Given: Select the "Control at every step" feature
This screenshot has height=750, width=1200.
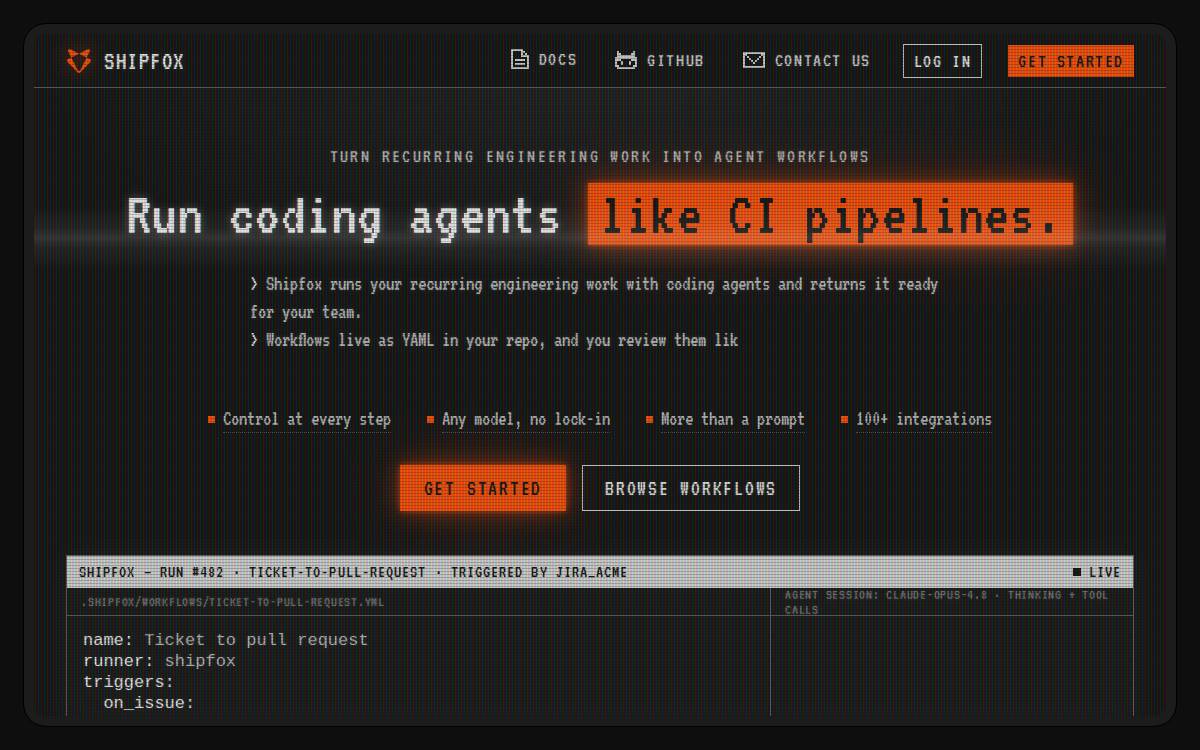Looking at the screenshot, I should pos(307,419).
